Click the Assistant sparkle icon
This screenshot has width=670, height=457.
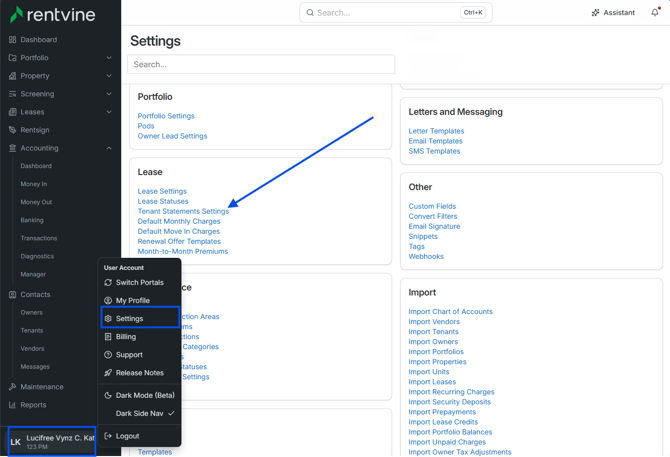pos(595,13)
